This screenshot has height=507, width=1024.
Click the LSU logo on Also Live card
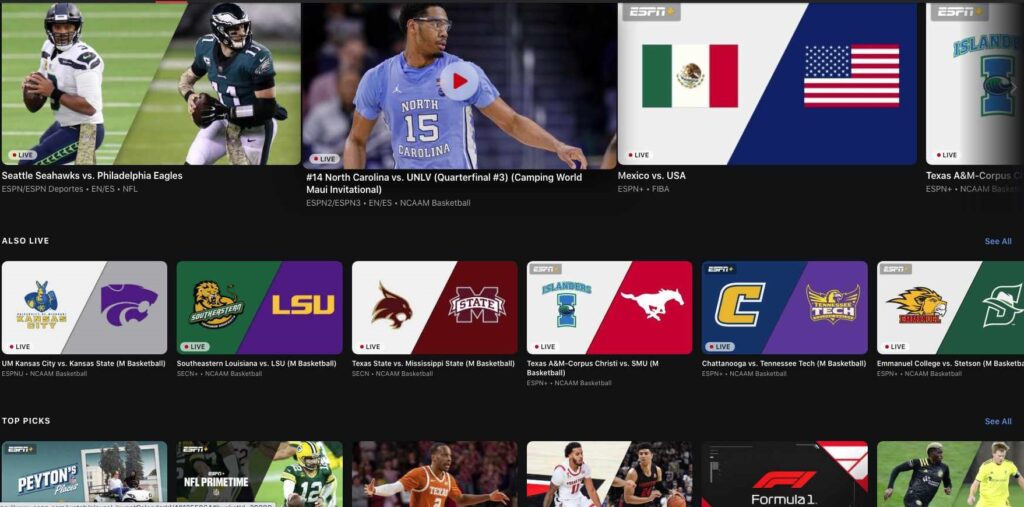(303, 305)
